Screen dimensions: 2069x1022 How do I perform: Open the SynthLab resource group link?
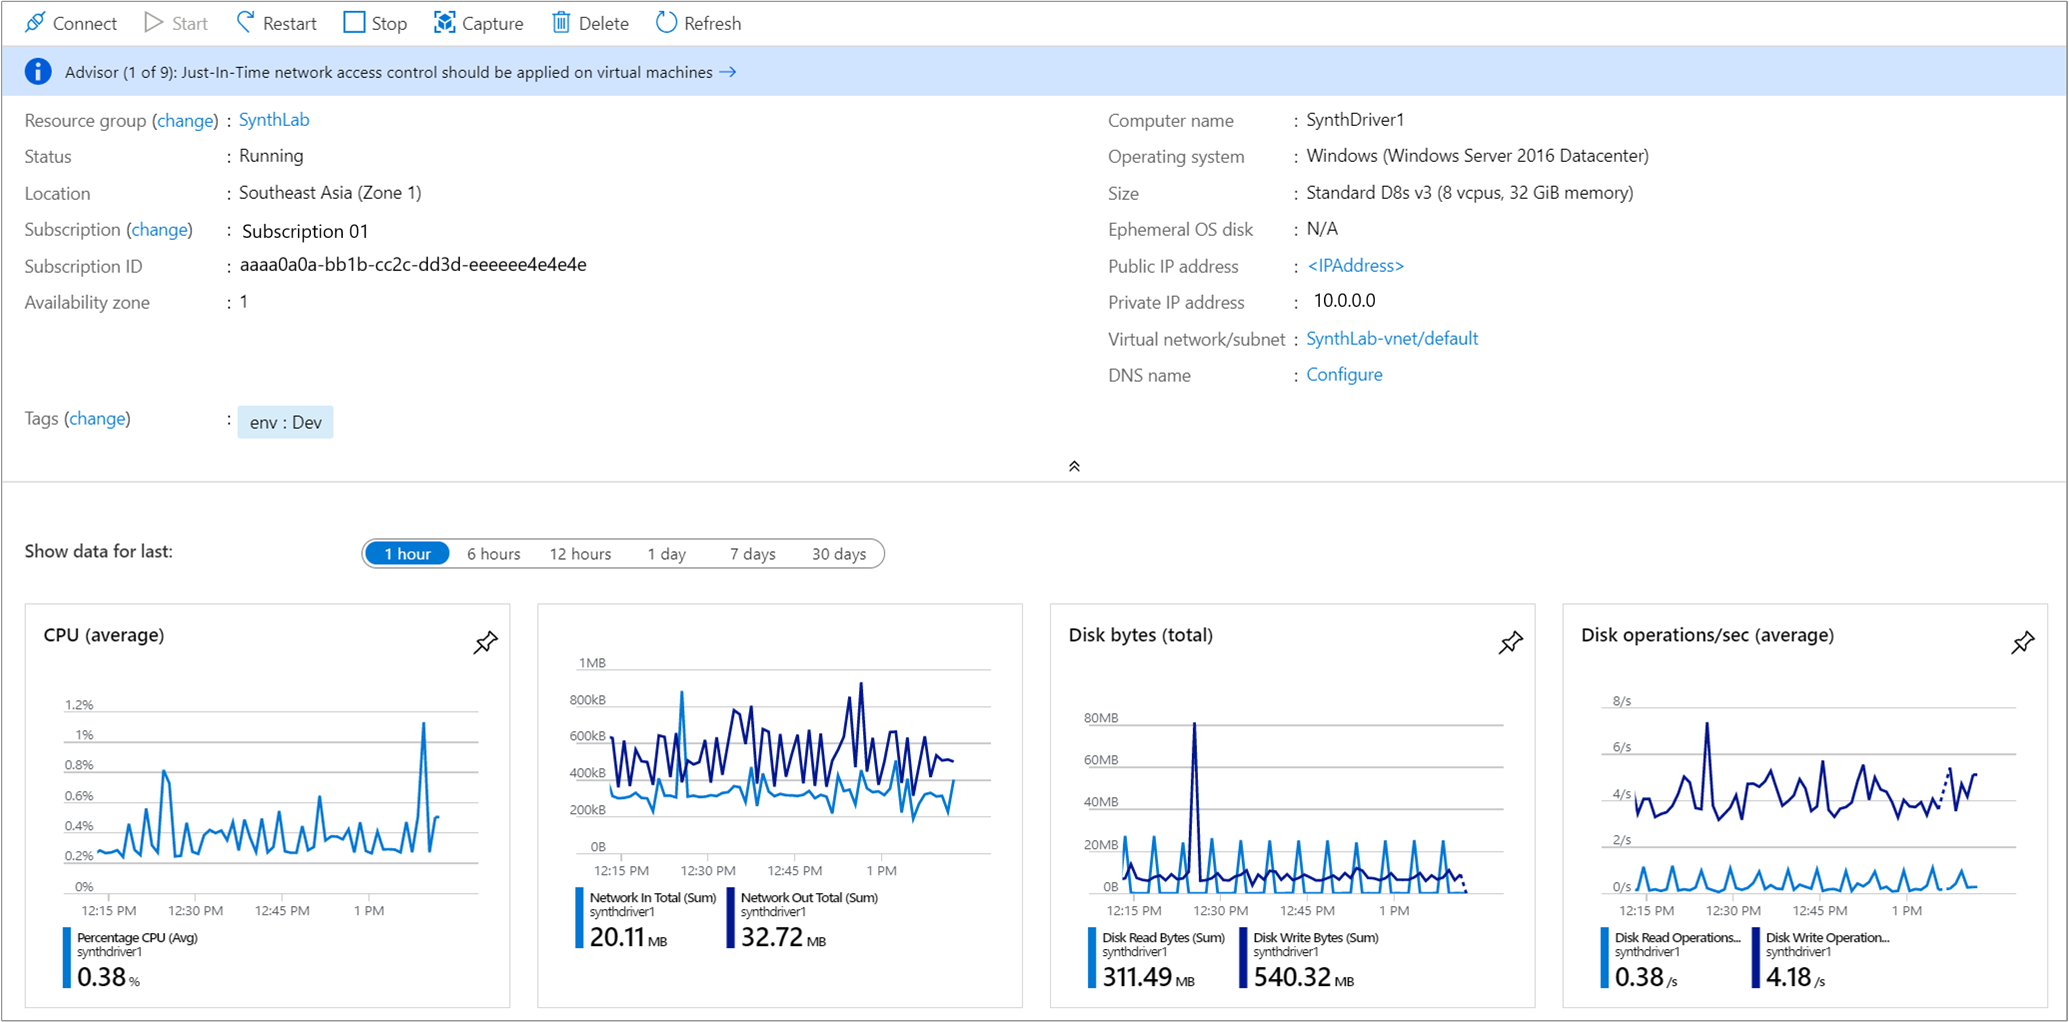point(273,119)
